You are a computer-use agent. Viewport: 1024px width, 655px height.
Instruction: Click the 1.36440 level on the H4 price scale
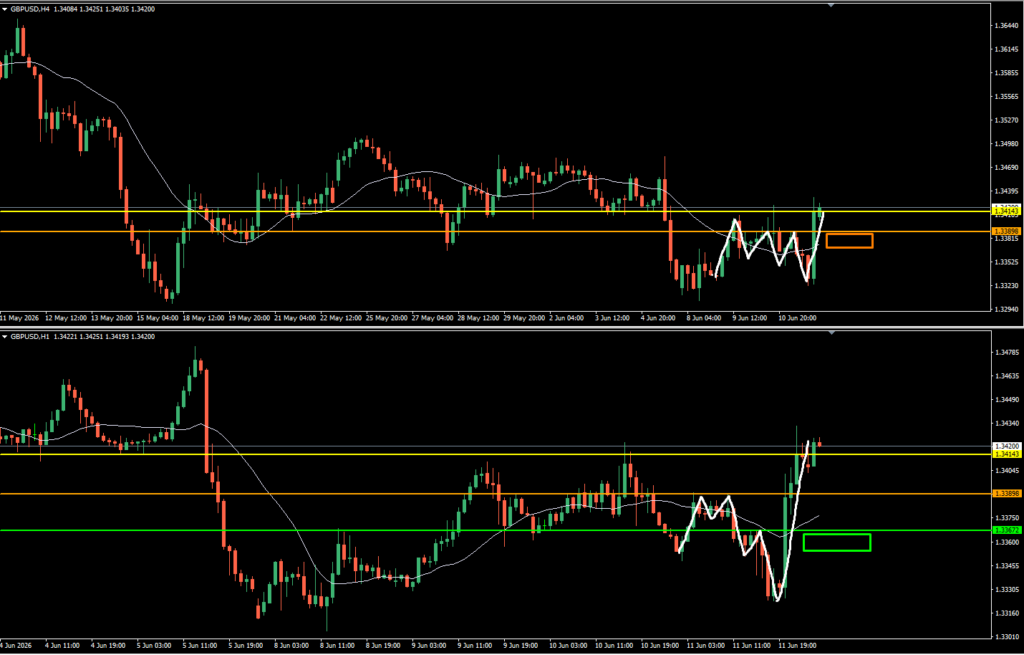[x=1006, y=26]
